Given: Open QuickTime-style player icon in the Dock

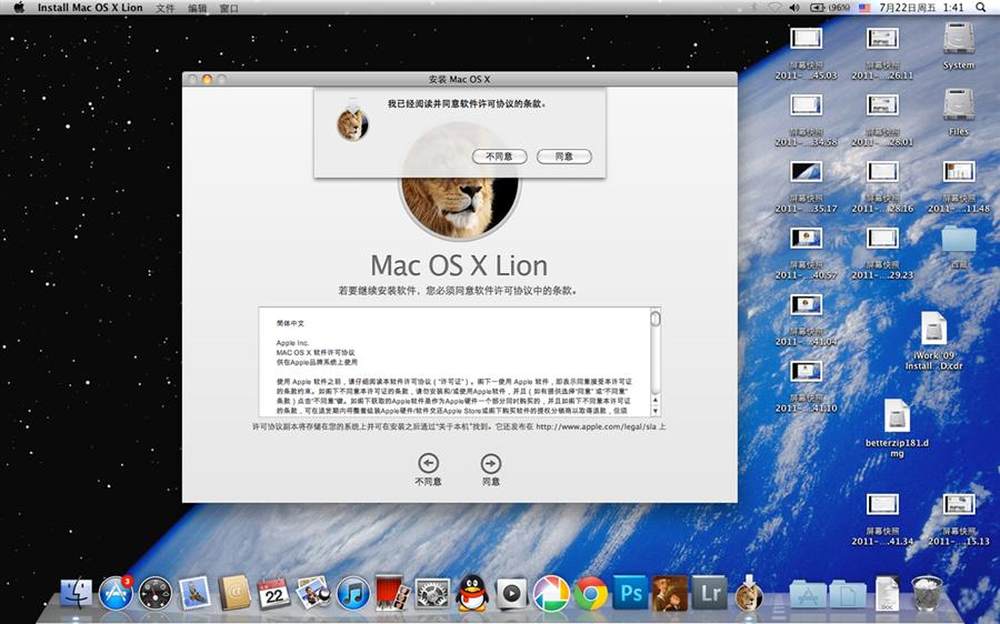Looking at the screenshot, I should pyautogui.click(x=511, y=594).
